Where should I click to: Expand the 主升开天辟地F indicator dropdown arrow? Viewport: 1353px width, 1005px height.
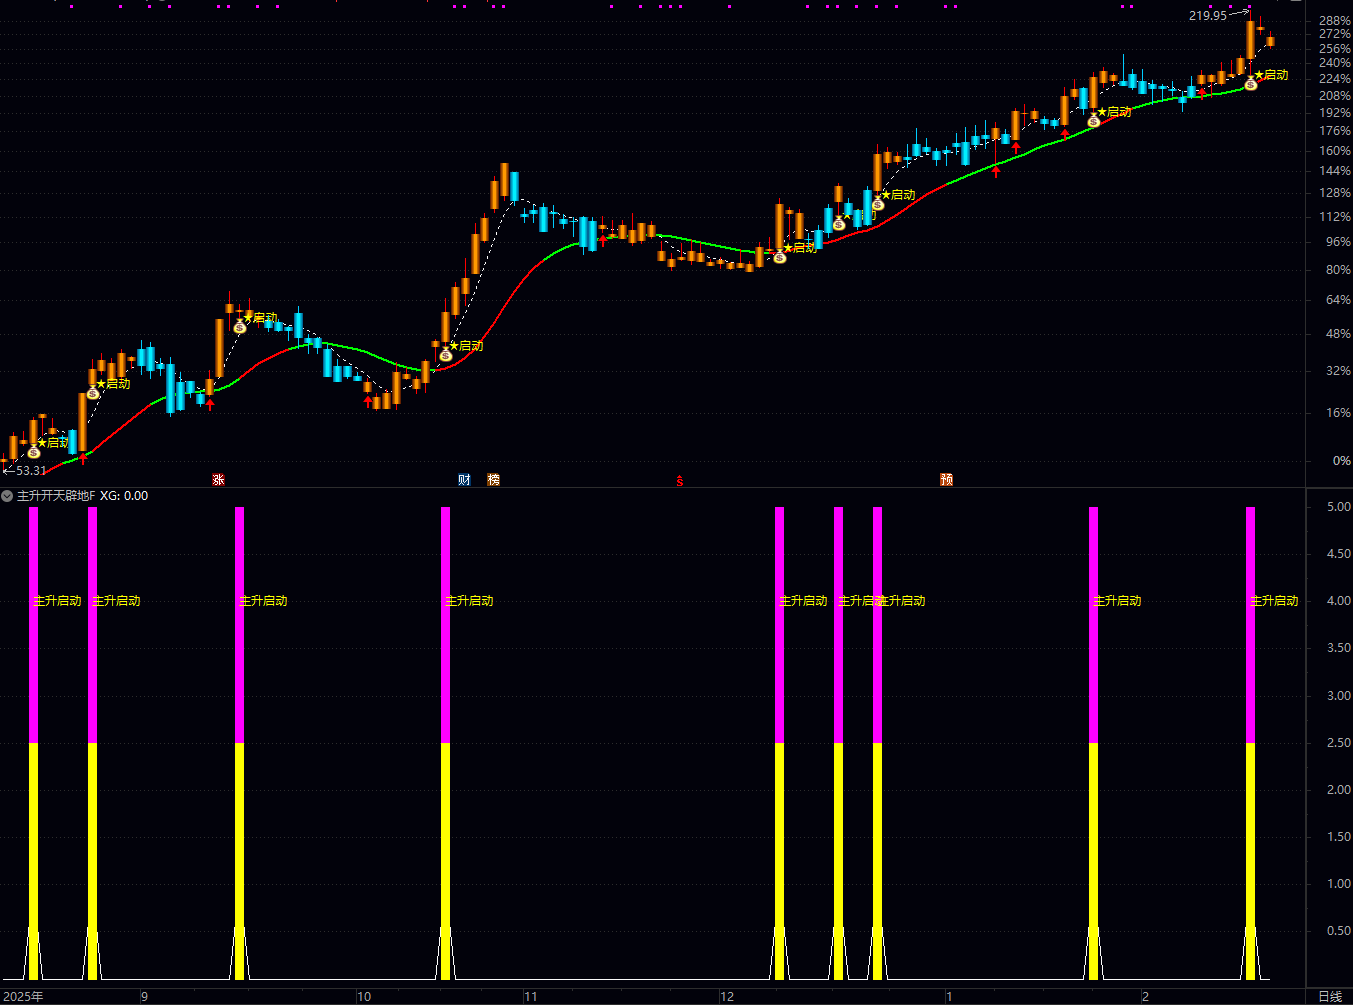coord(8,496)
